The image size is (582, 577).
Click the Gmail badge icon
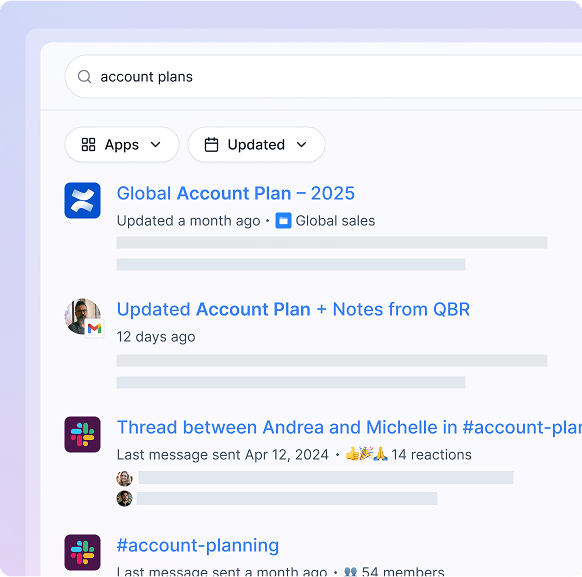click(x=95, y=328)
